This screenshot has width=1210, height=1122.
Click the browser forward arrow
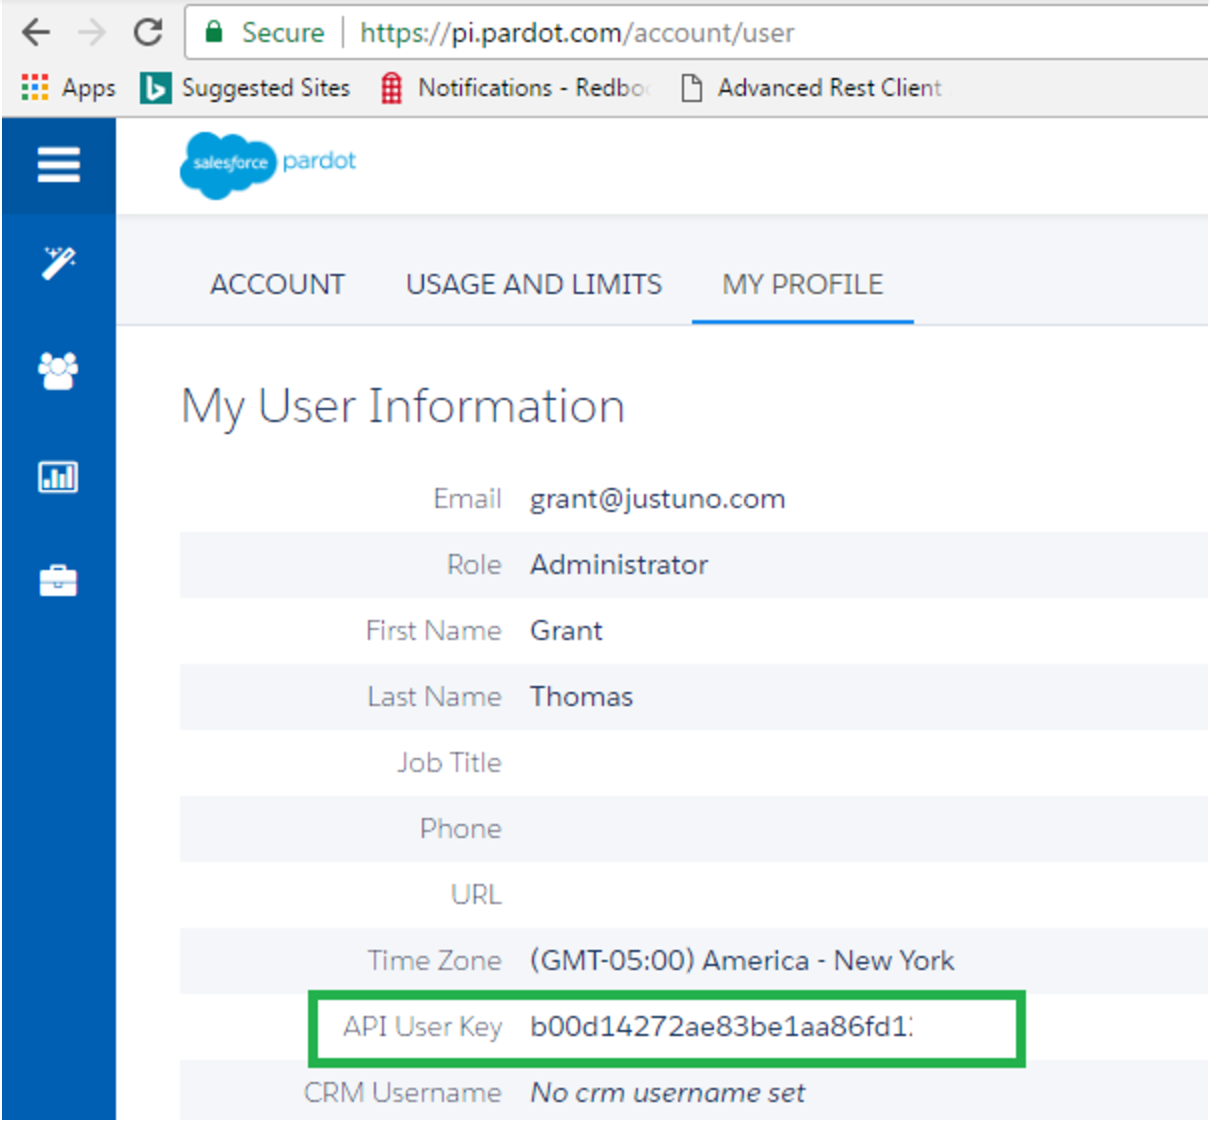click(x=92, y=33)
